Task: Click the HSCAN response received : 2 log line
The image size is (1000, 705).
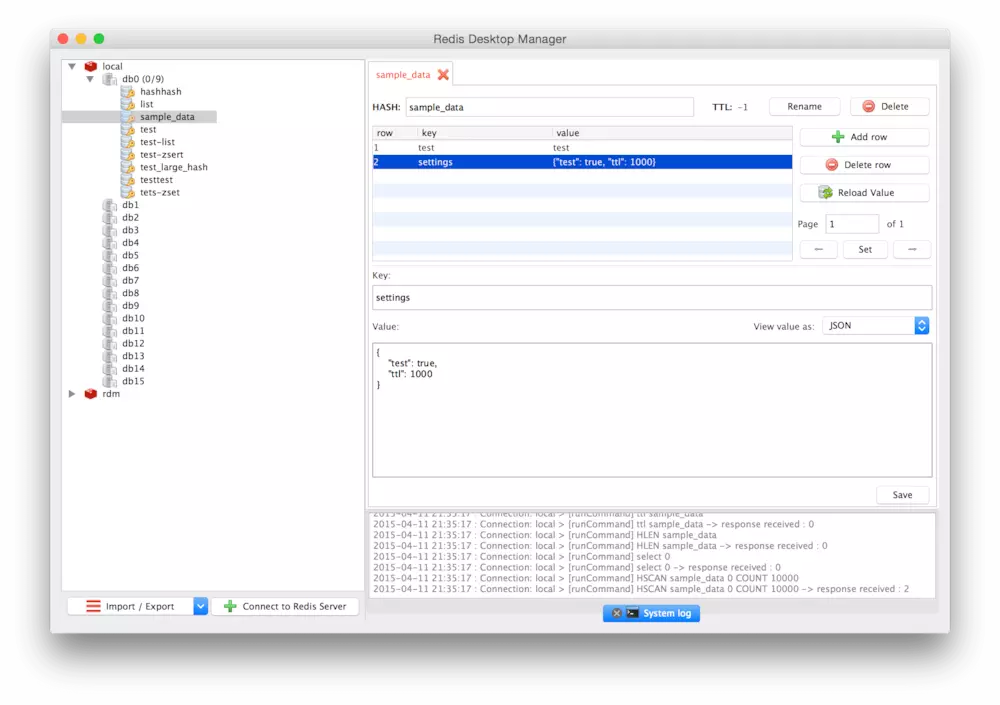Action: (641, 589)
